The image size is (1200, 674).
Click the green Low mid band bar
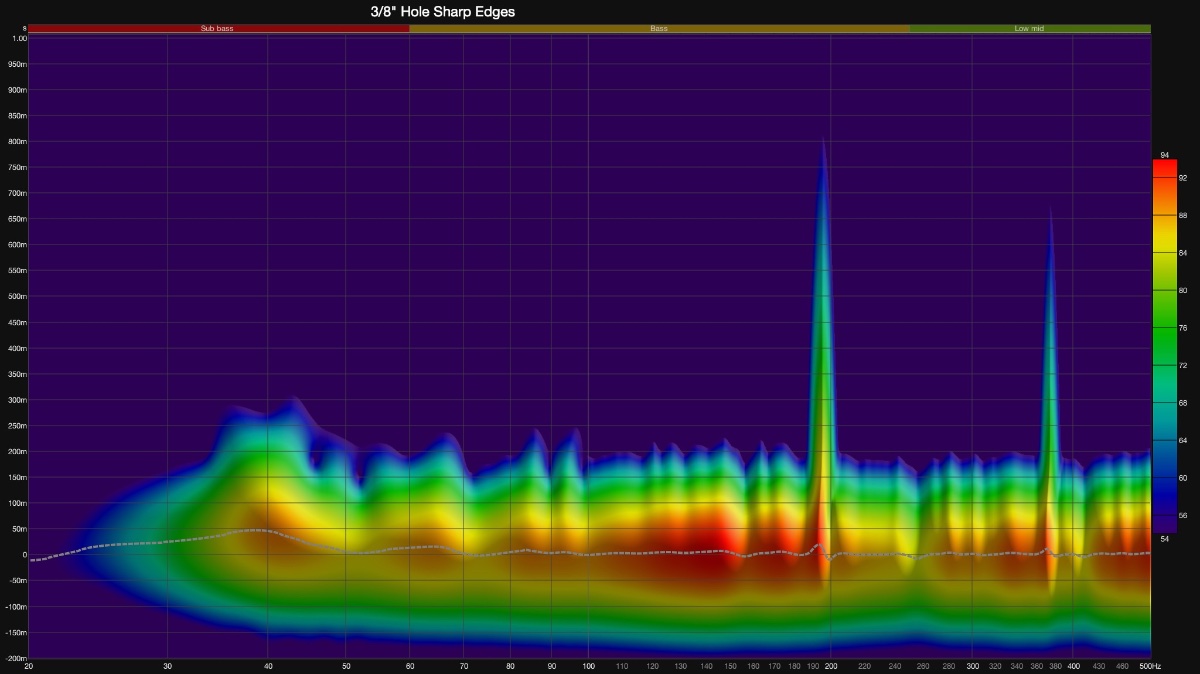pos(1029,29)
